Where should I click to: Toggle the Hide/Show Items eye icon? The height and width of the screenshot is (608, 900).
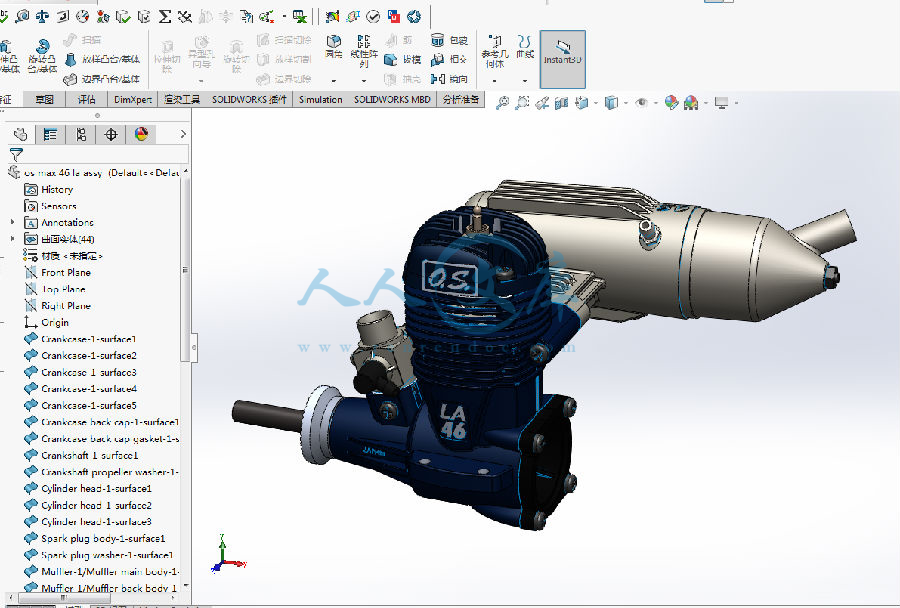pyautogui.click(x=641, y=103)
